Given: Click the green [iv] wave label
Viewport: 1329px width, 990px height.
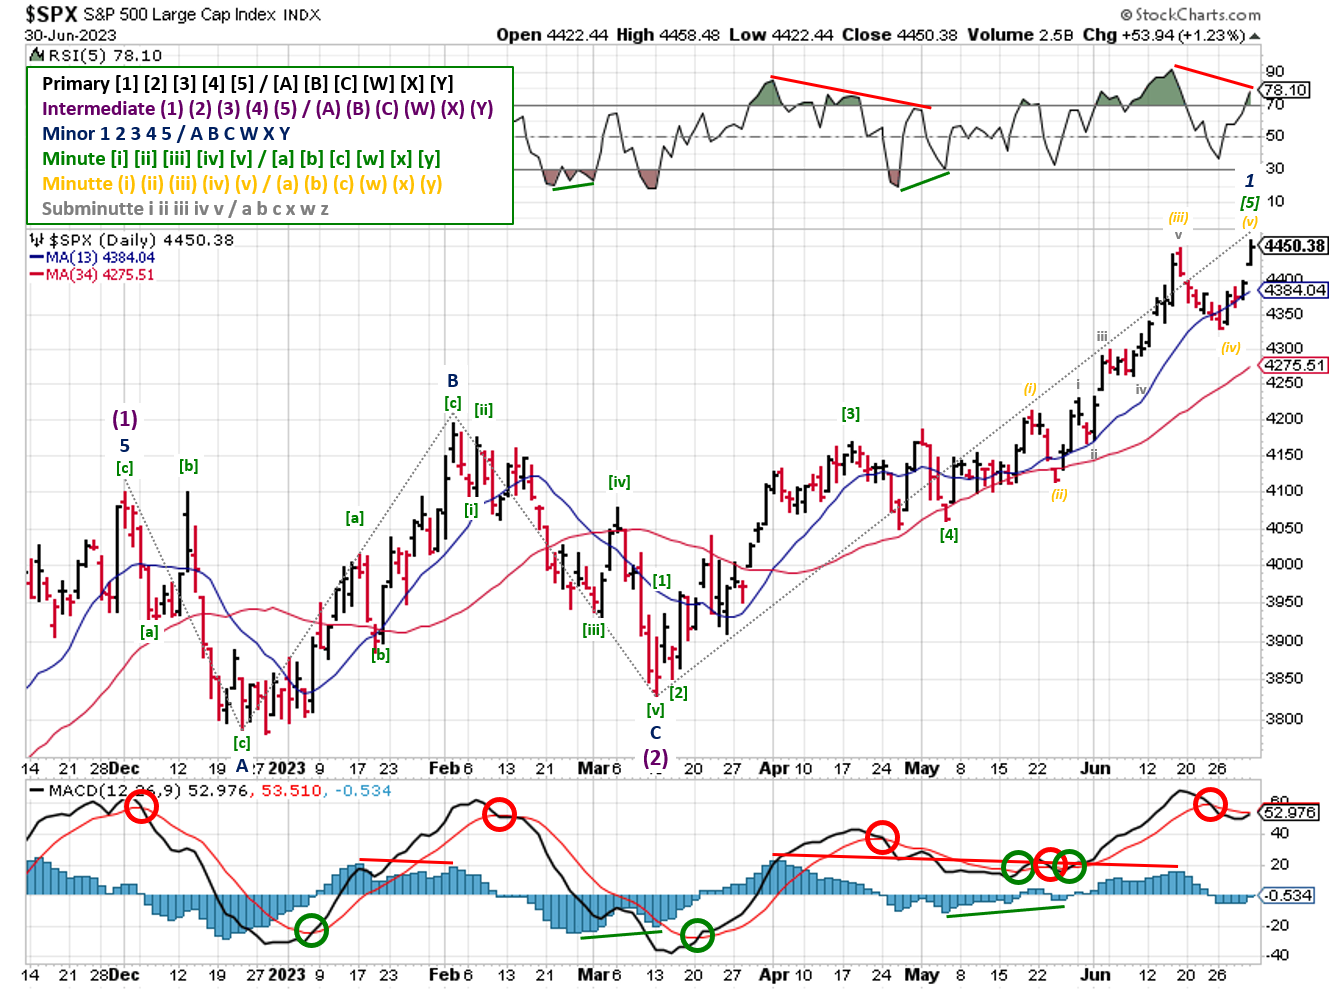Looking at the screenshot, I should coord(620,482).
